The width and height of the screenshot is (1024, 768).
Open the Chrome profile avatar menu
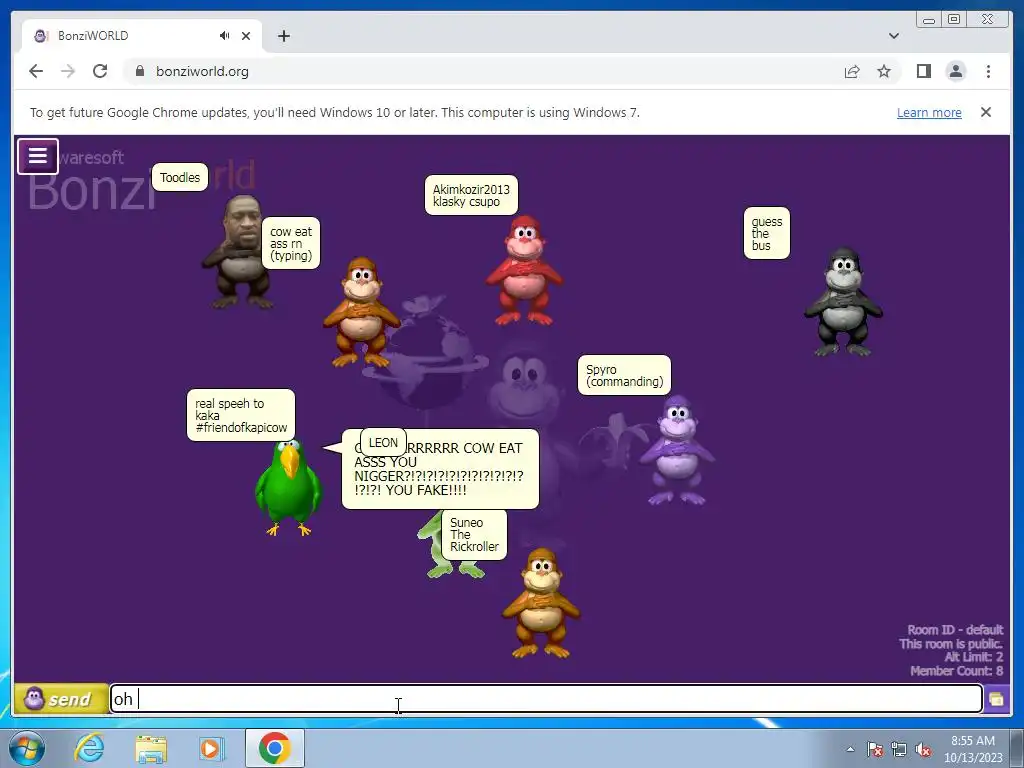pyautogui.click(x=956, y=71)
